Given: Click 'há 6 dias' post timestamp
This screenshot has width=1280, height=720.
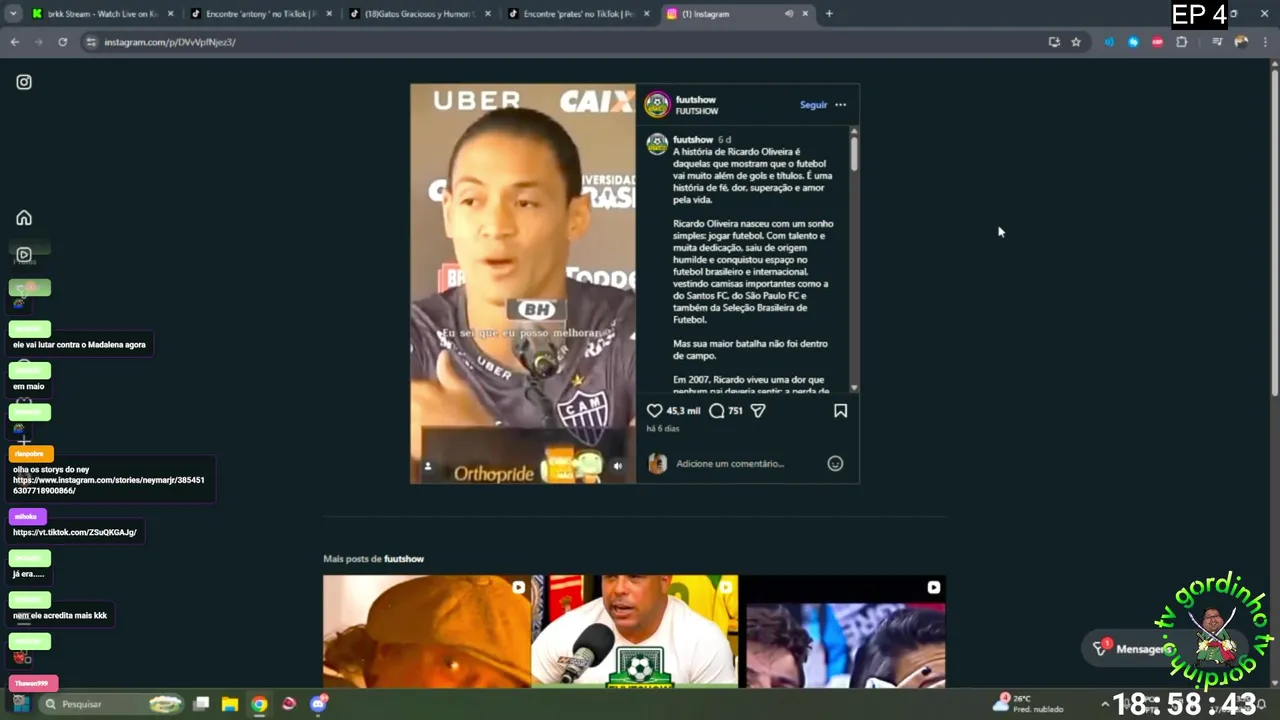Looking at the screenshot, I should pos(663,428).
